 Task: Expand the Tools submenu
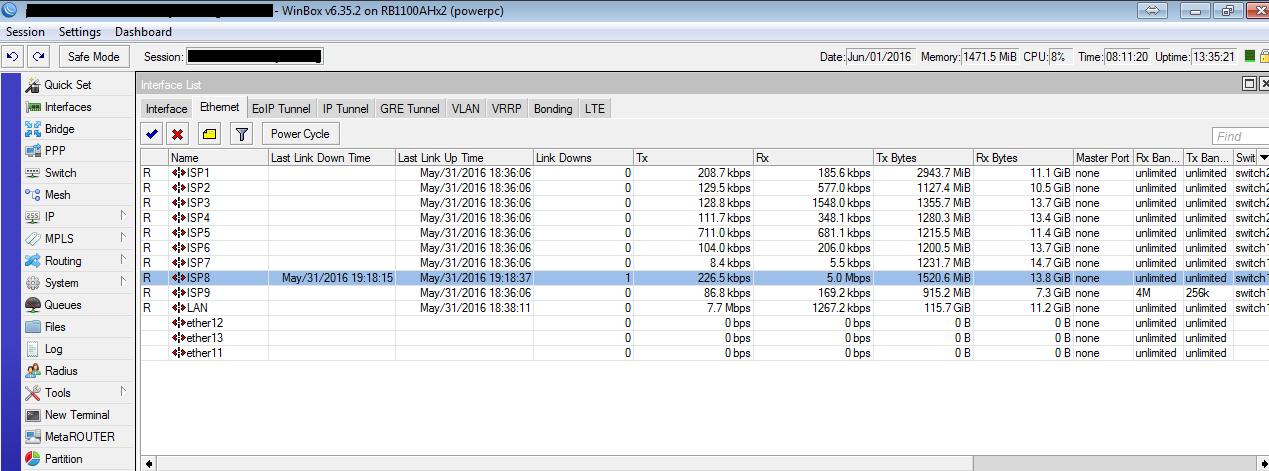(x=123, y=392)
